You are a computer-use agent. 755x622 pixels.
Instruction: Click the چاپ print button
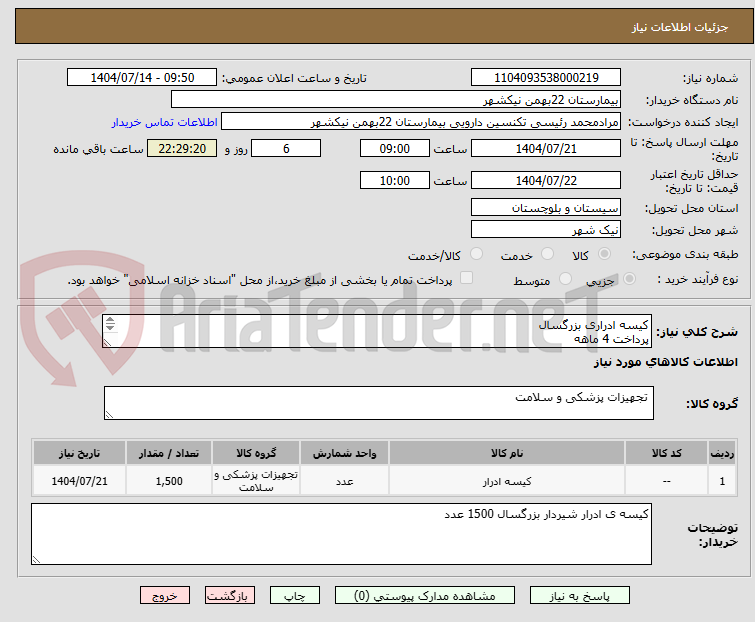295,596
